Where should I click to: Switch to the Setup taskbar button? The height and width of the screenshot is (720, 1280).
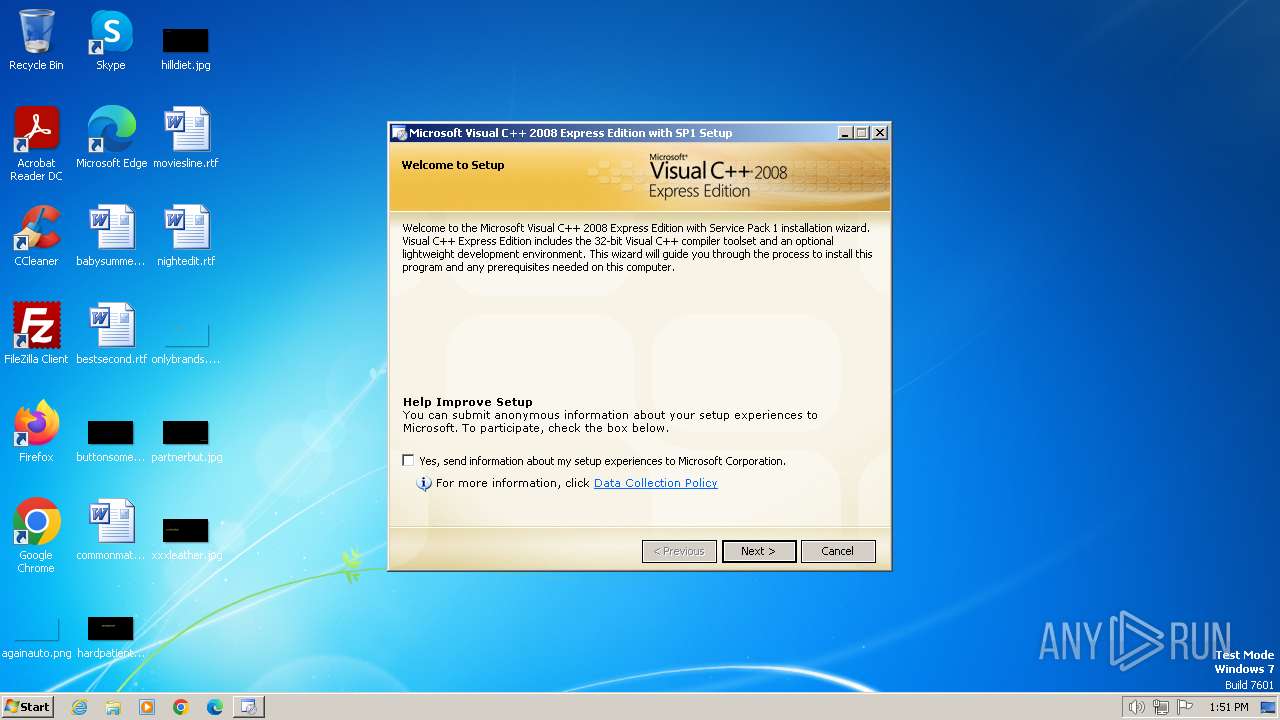coord(248,707)
